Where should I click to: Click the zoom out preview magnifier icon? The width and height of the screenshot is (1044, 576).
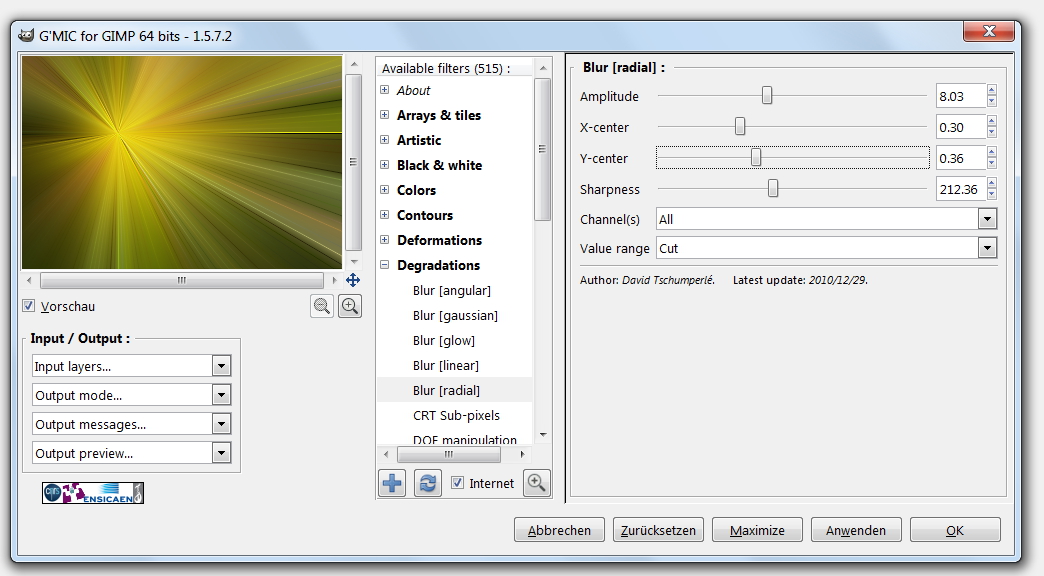[x=322, y=307]
